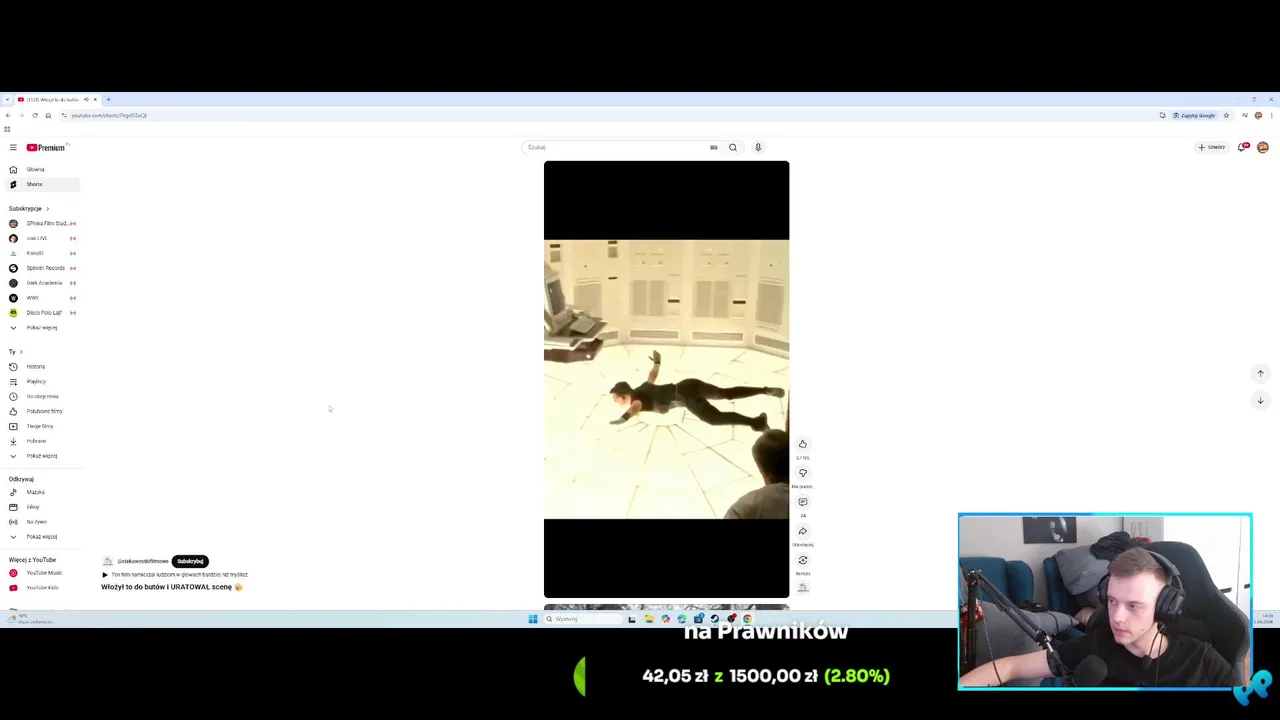Click Zapytaj Google button in address bar

coord(1194,115)
